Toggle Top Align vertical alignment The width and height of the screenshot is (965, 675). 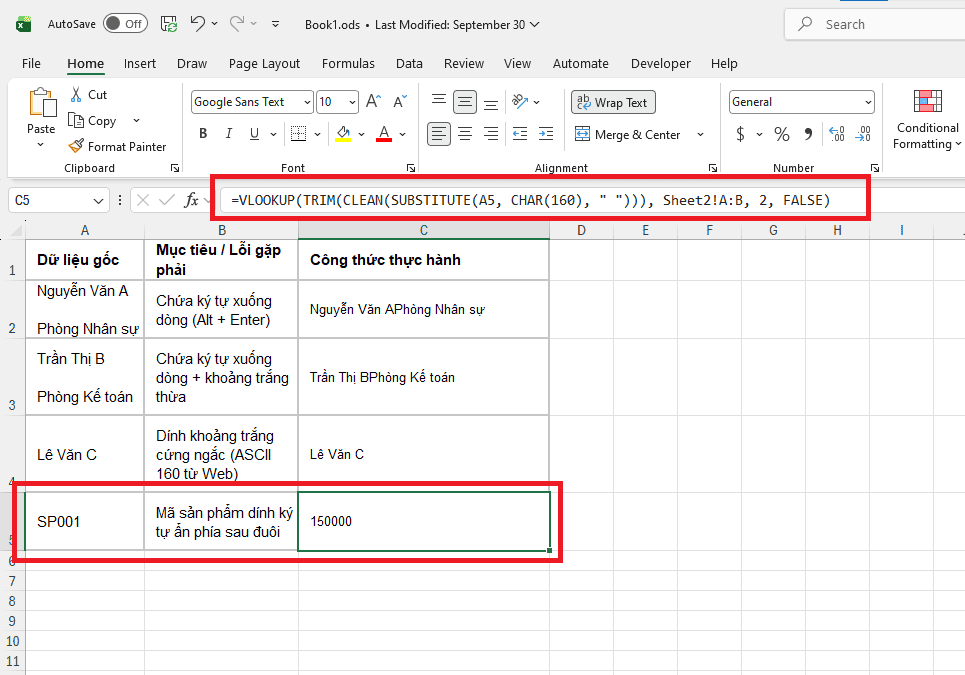click(439, 100)
